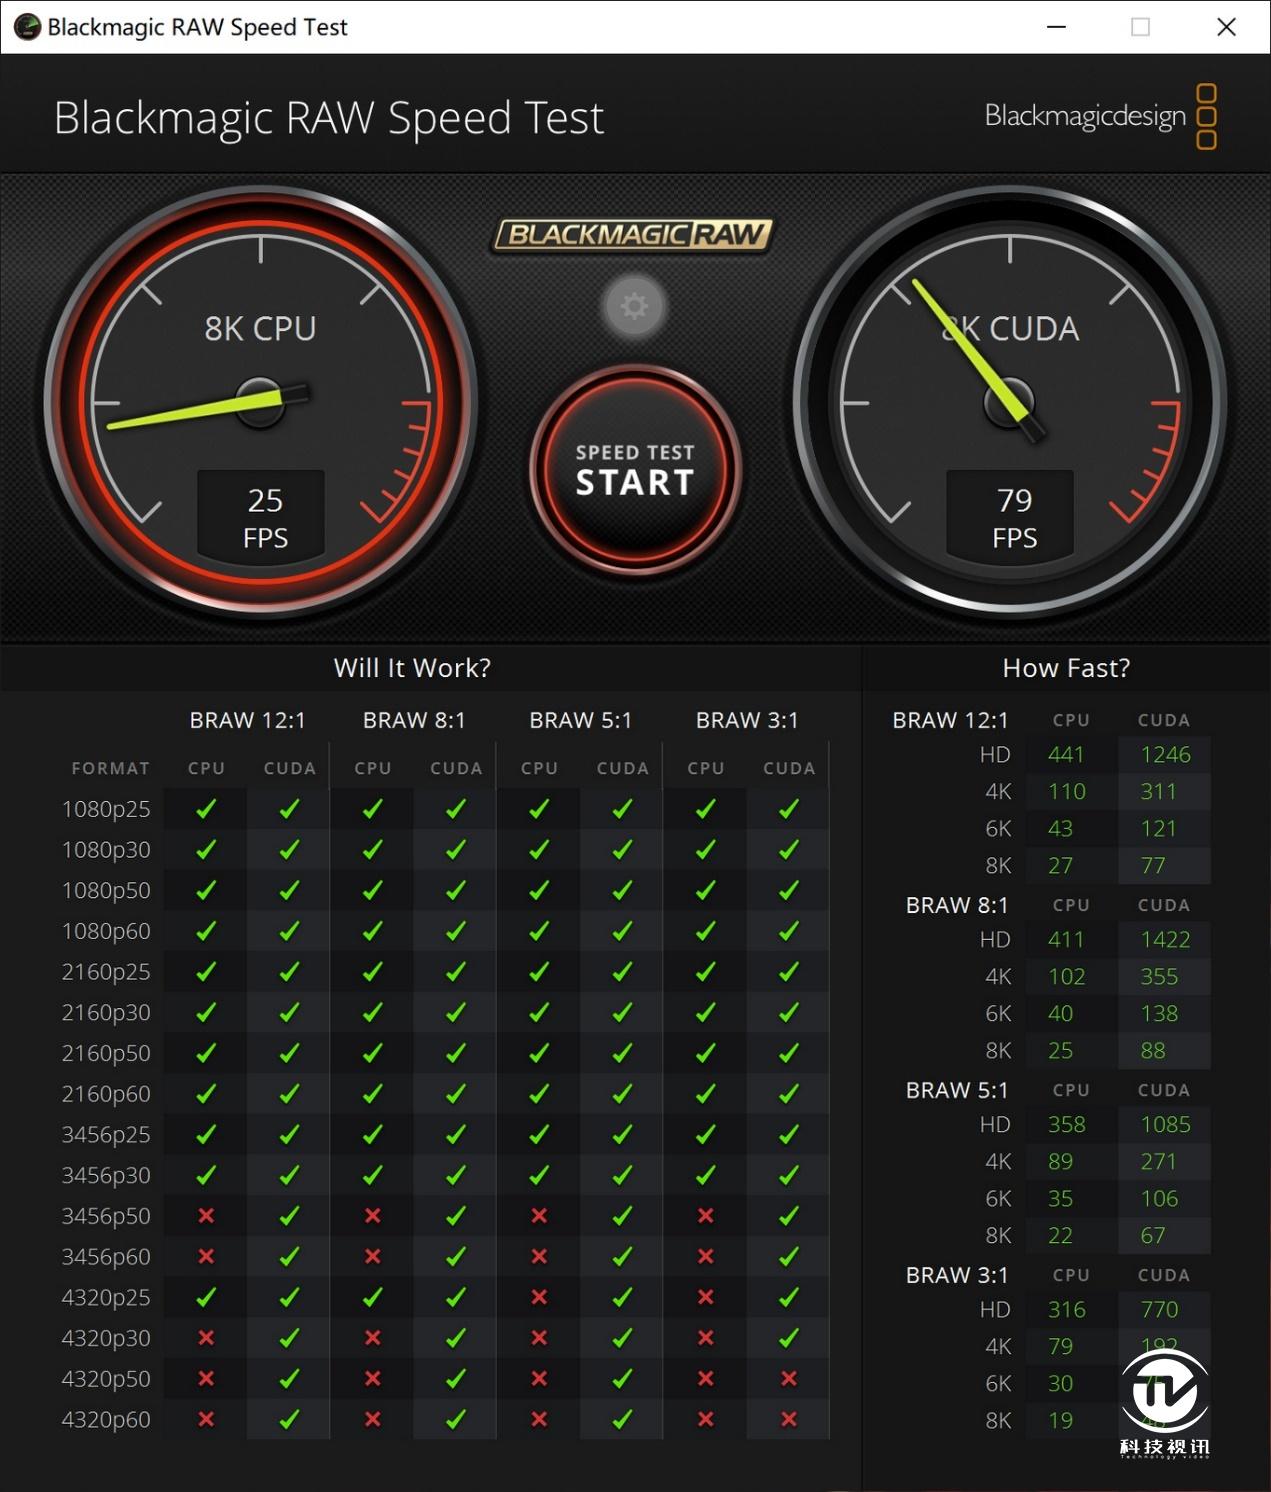Click the 8K CUDA gauge
The height and width of the screenshot is (1492, 1271).
pyautogui.click(x=1011, y=401)
